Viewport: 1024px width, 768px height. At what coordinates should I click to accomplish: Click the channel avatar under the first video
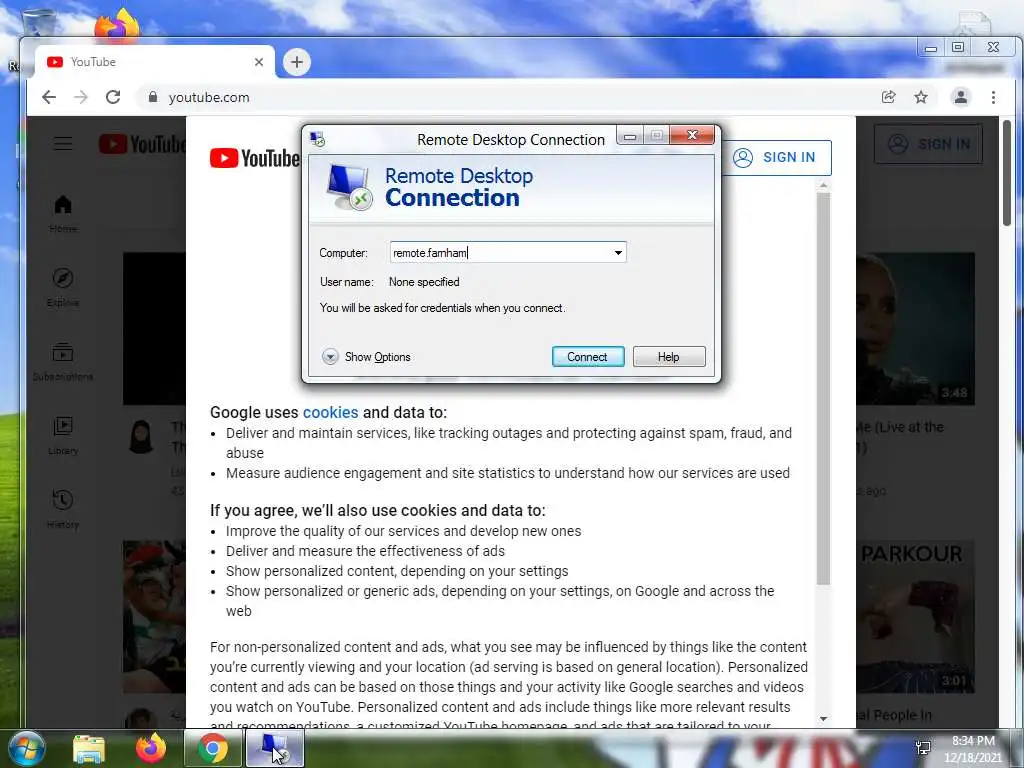pyautogui.click(x=141, y=437)
